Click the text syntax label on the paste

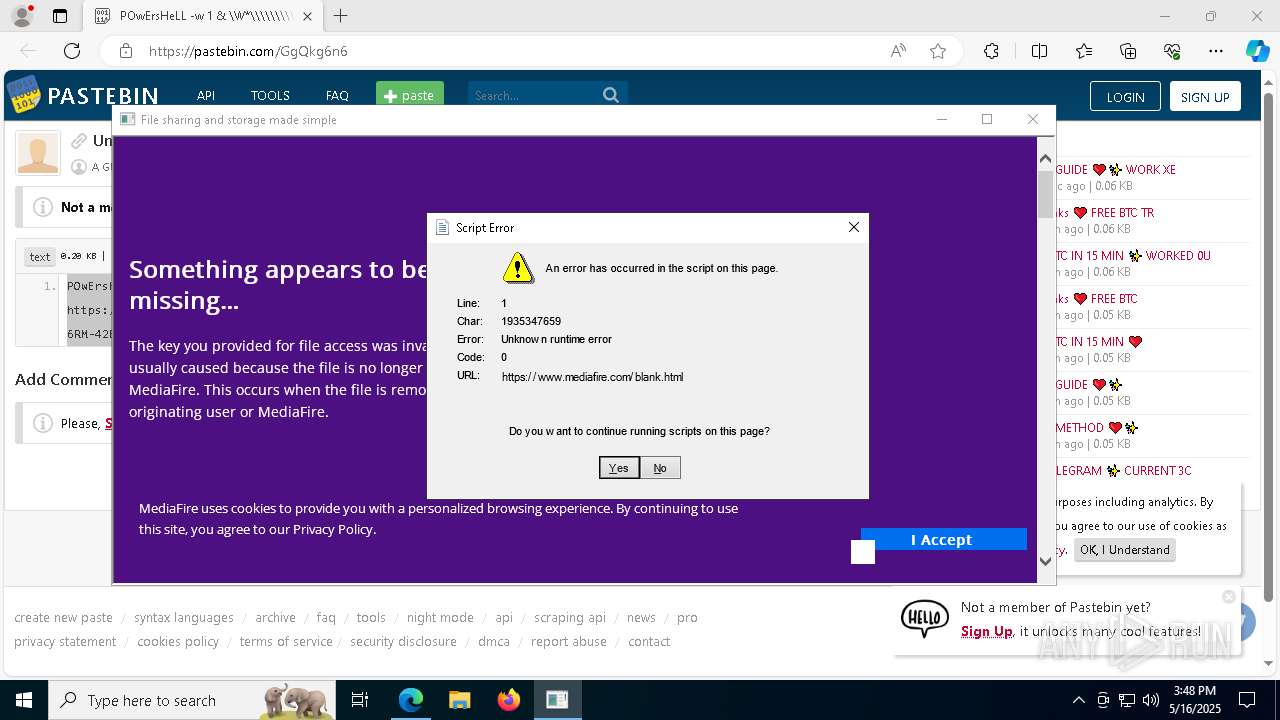(40, 257)
